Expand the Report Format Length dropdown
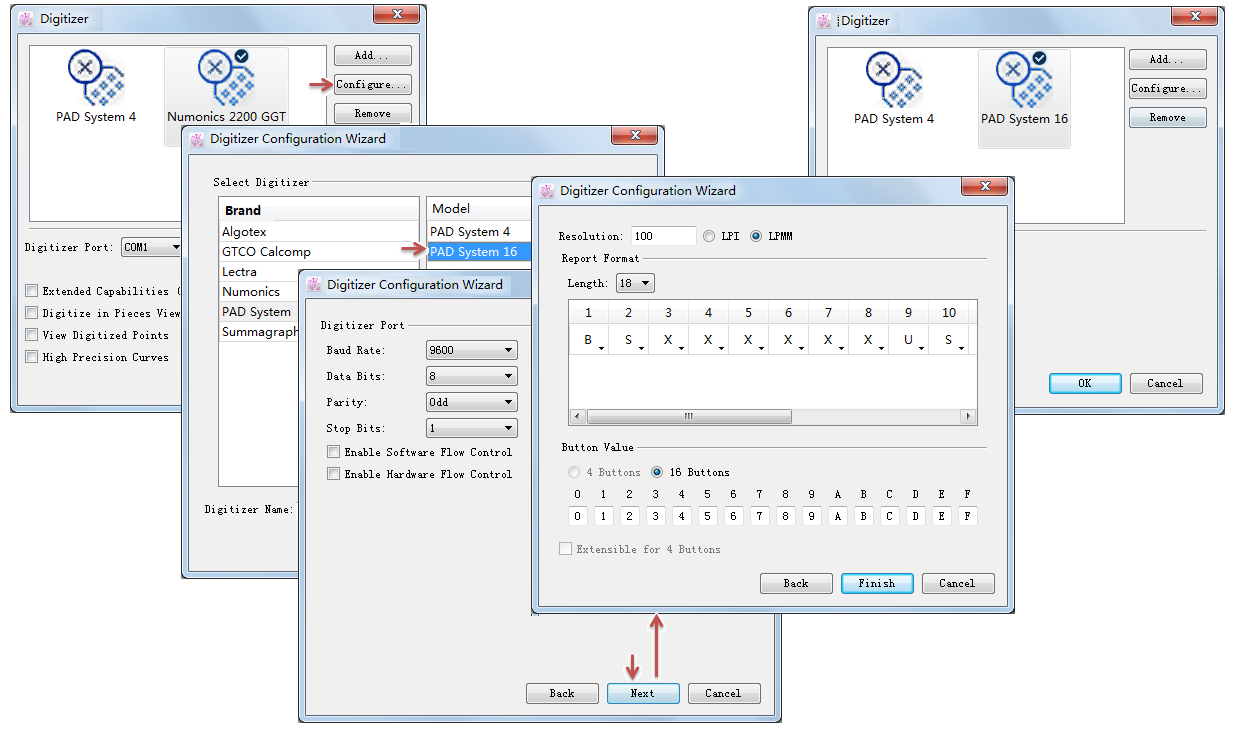The height and width of the screenshot is (737, 1233). tap(635, 284)
